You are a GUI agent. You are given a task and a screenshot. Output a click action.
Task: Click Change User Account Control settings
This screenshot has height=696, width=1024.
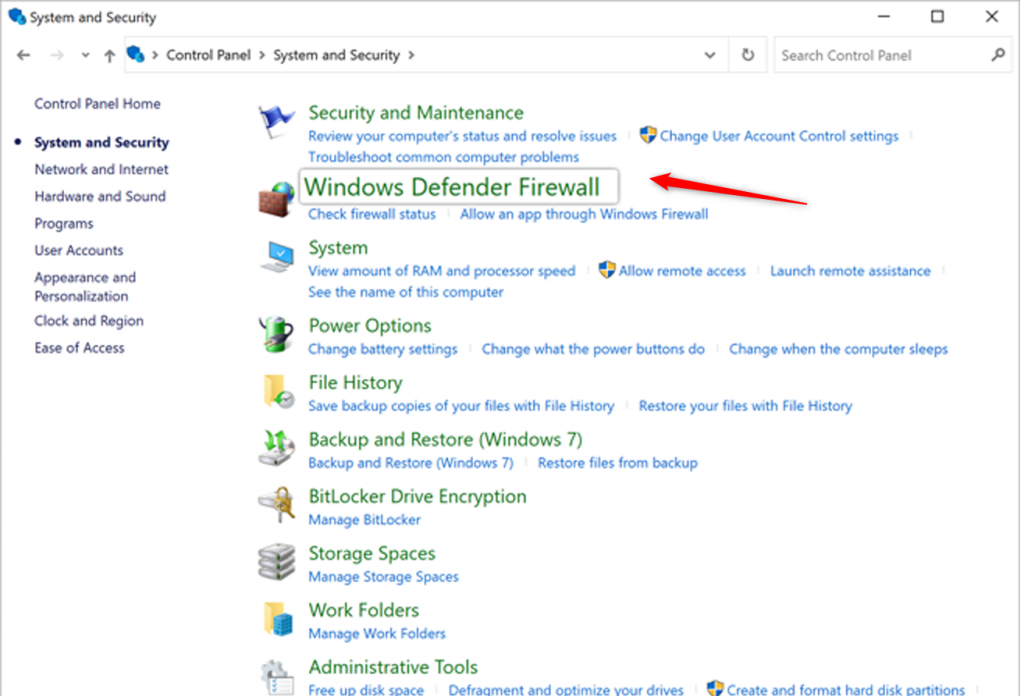click(x=779, y=136)
